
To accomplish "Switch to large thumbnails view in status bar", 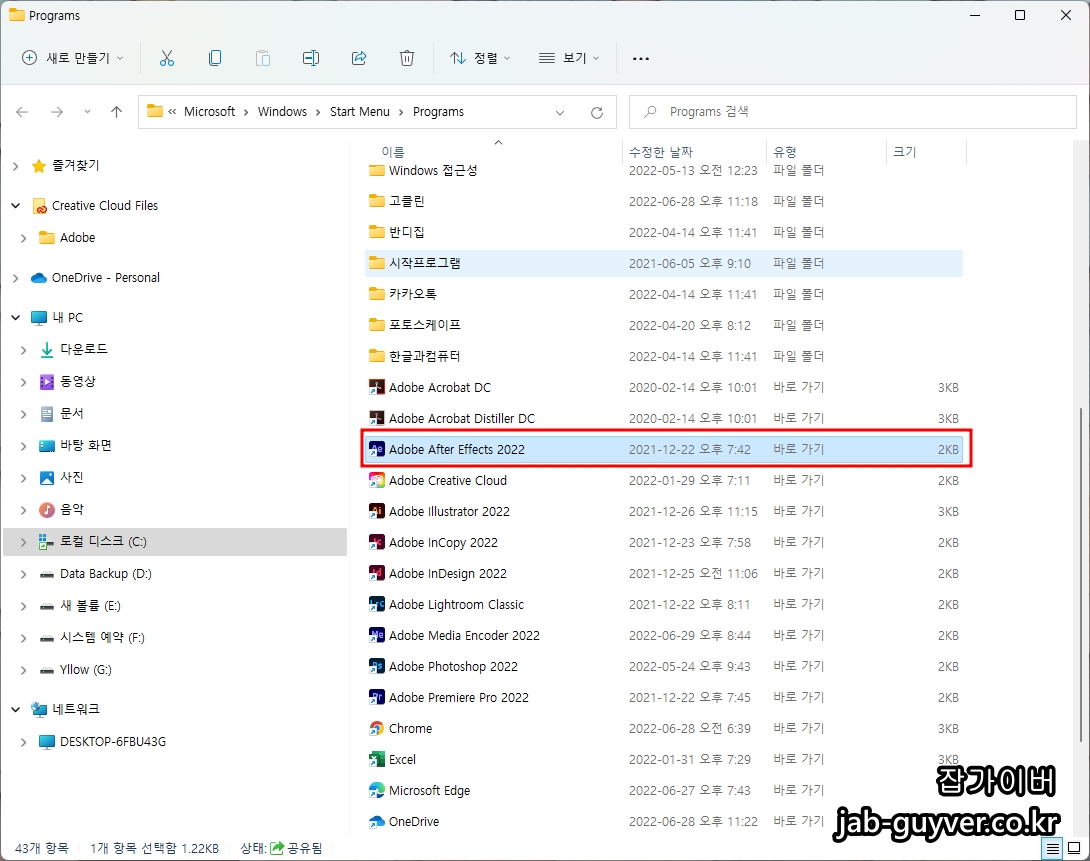I will [x=1075, y=848].
